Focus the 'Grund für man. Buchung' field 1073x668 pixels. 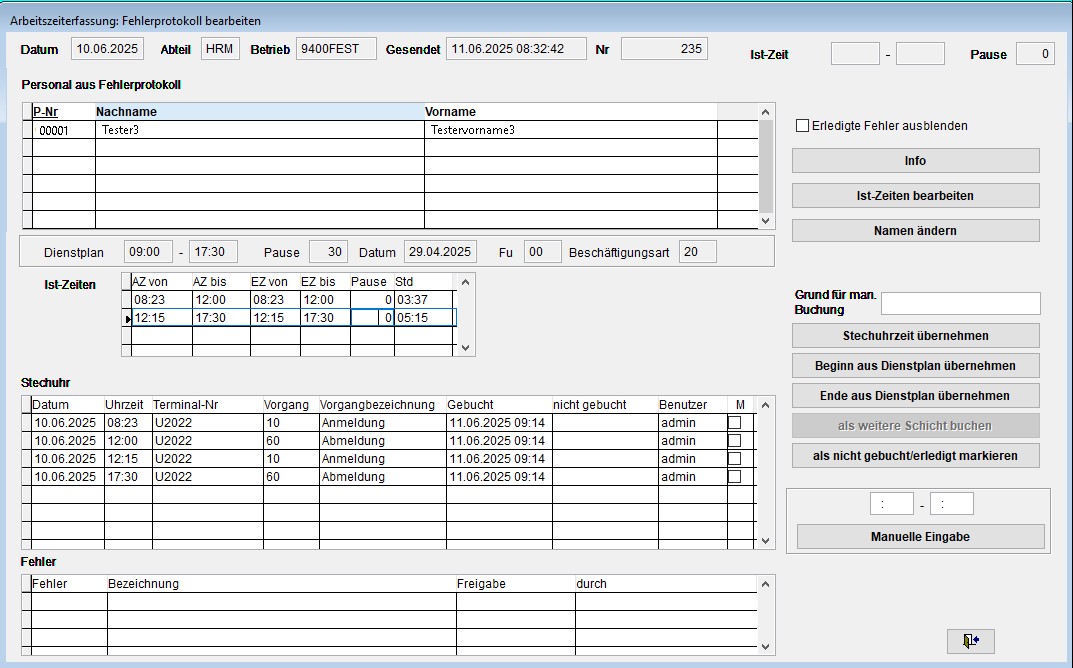click(961, 303)
